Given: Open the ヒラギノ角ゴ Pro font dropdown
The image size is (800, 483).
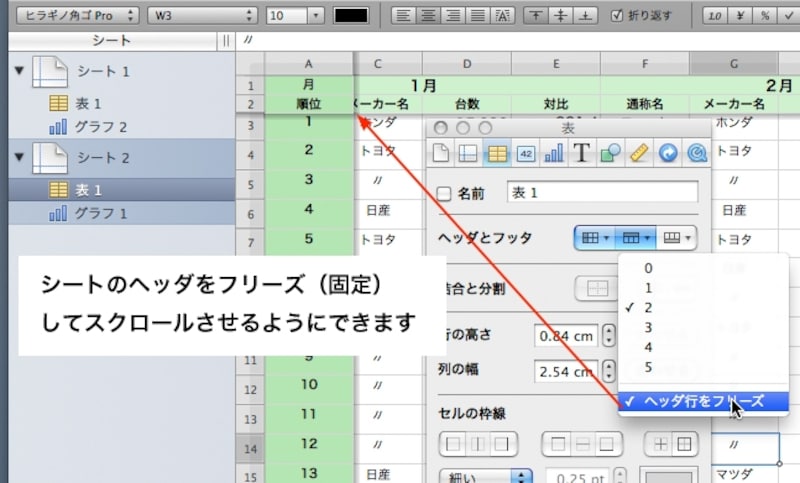Looking at the screenshot, I should pos(78,15).
